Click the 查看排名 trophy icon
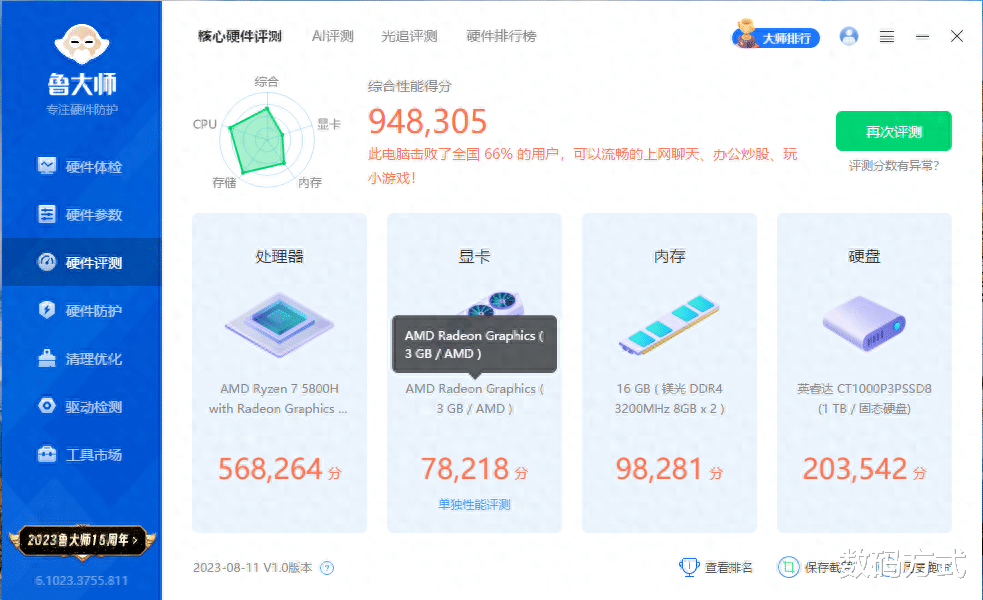Screen dimensions: 983x600 689,567
